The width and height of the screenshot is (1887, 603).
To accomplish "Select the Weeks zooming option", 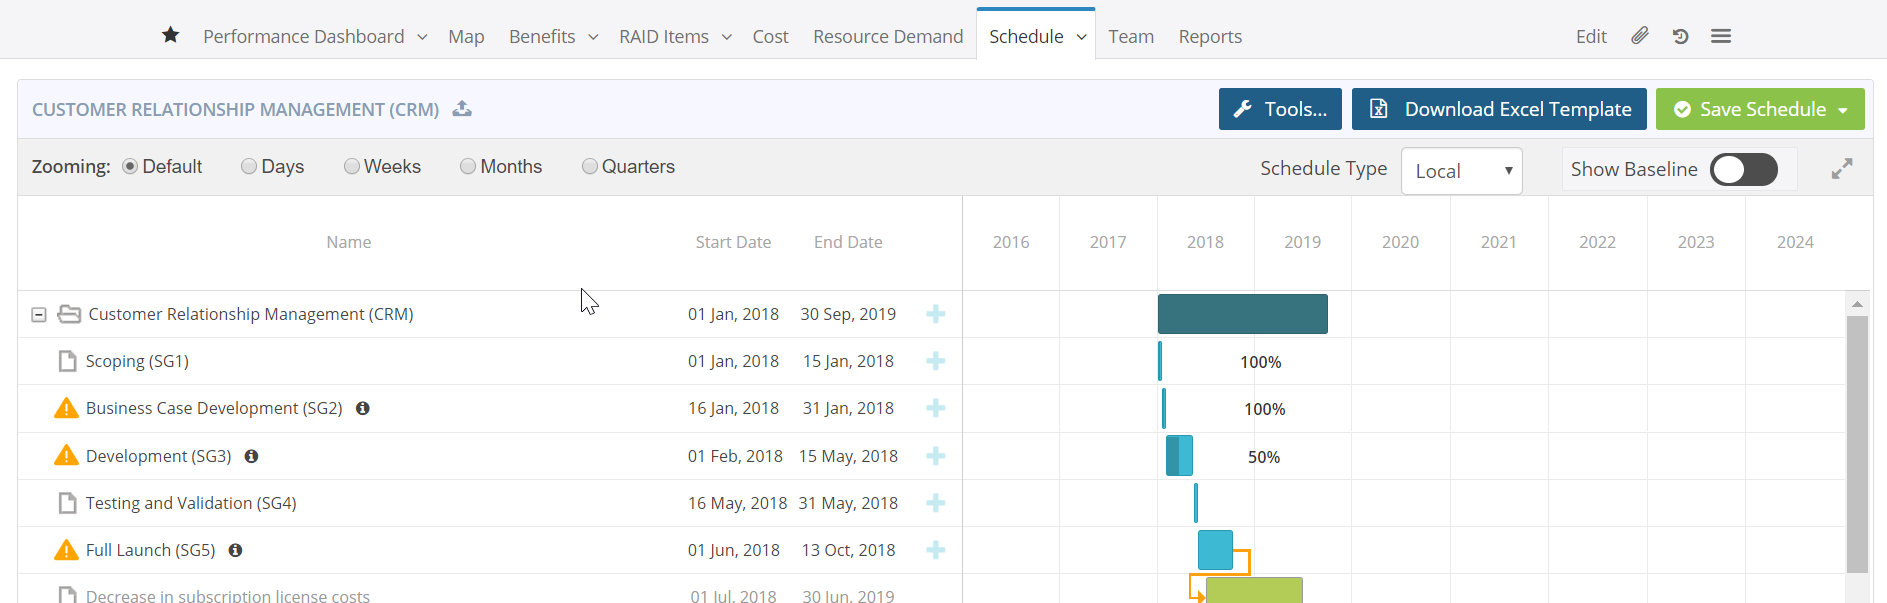I will (x=352, y=167).
